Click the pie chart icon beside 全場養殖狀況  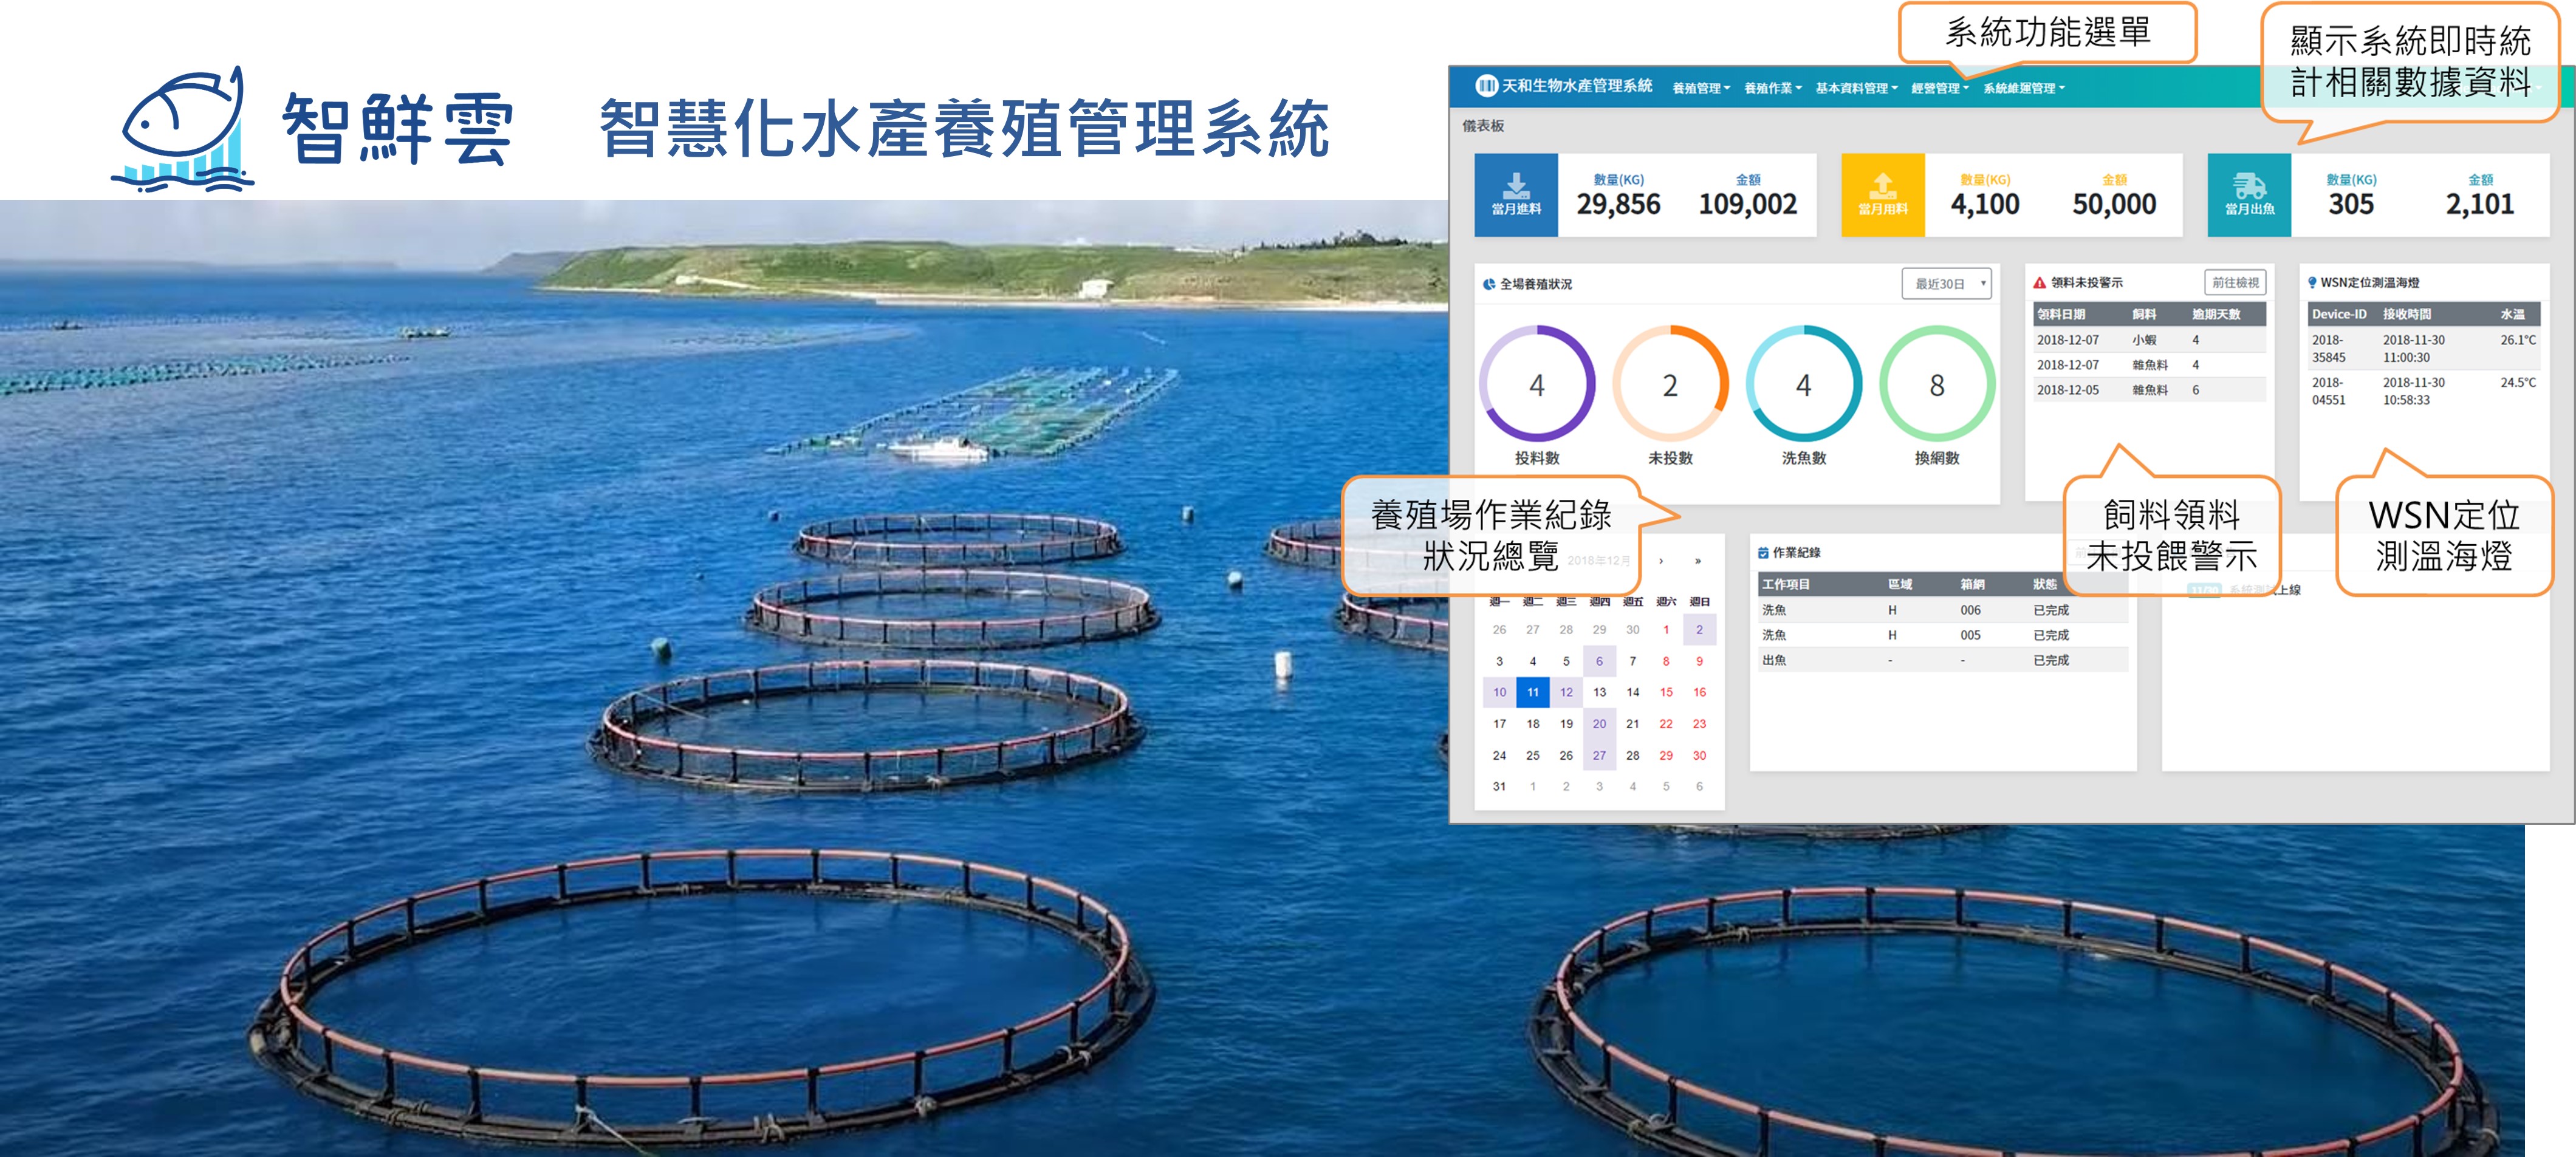pos(1489,284)
